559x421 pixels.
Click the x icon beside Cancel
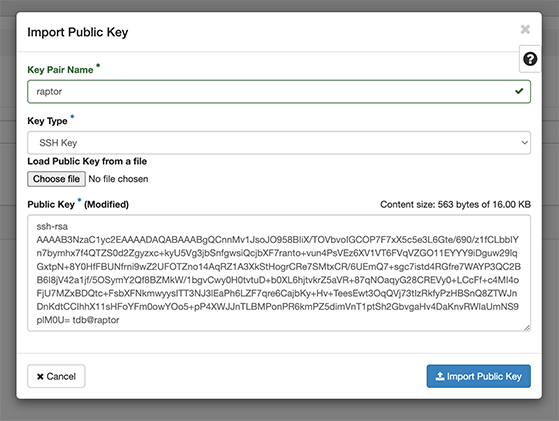point(40,376)
